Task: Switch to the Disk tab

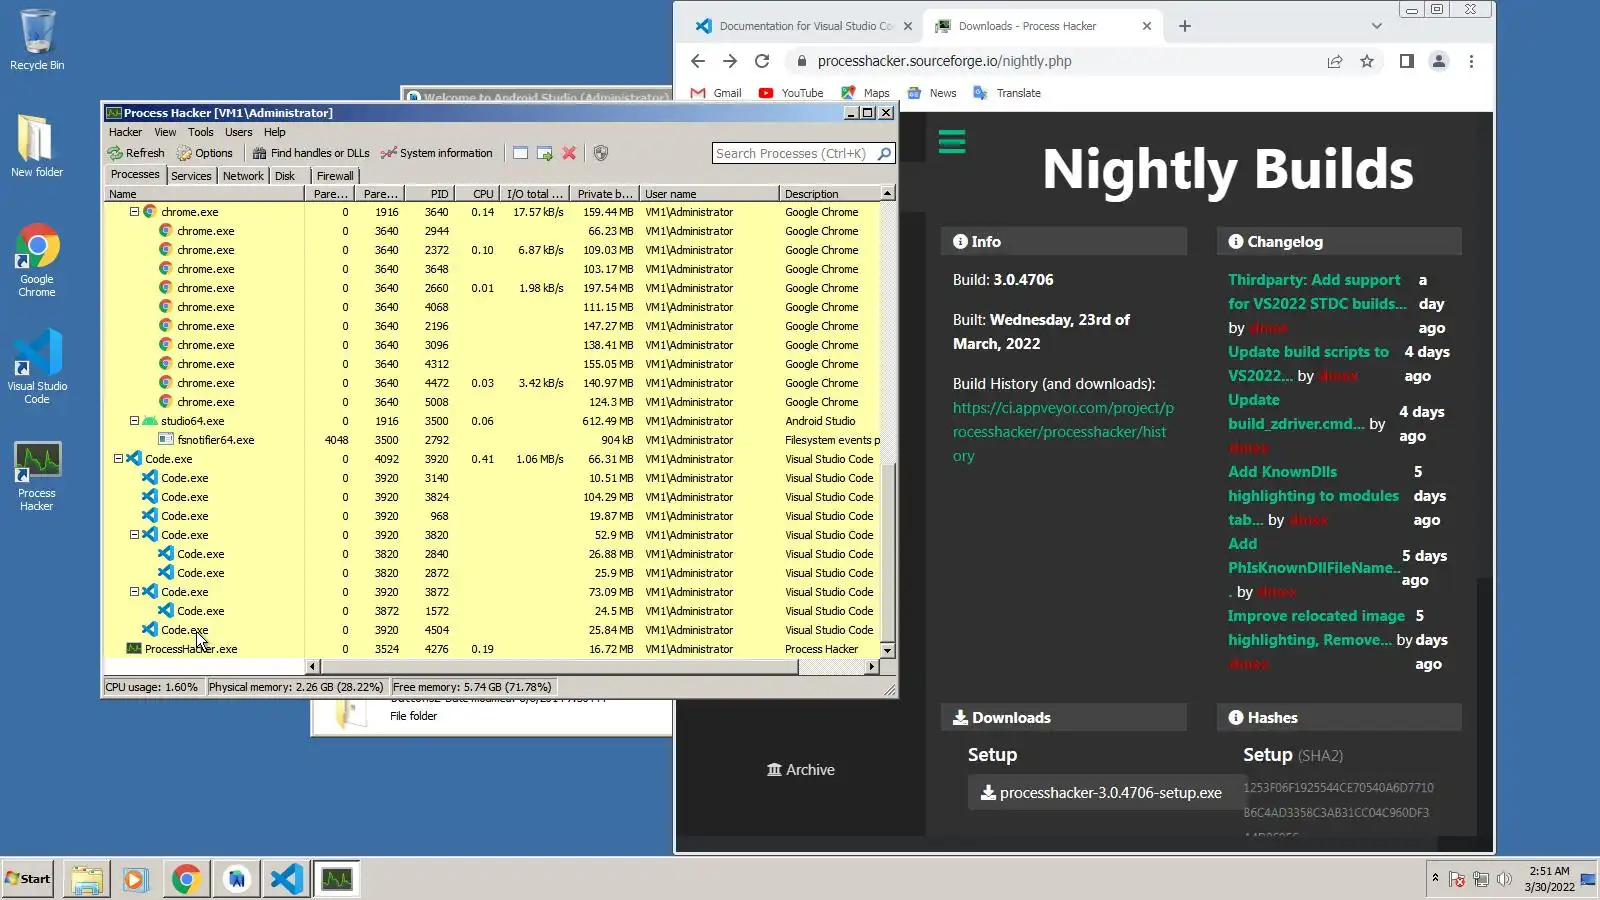Action: pyautogui.click(x=285, y=176)
